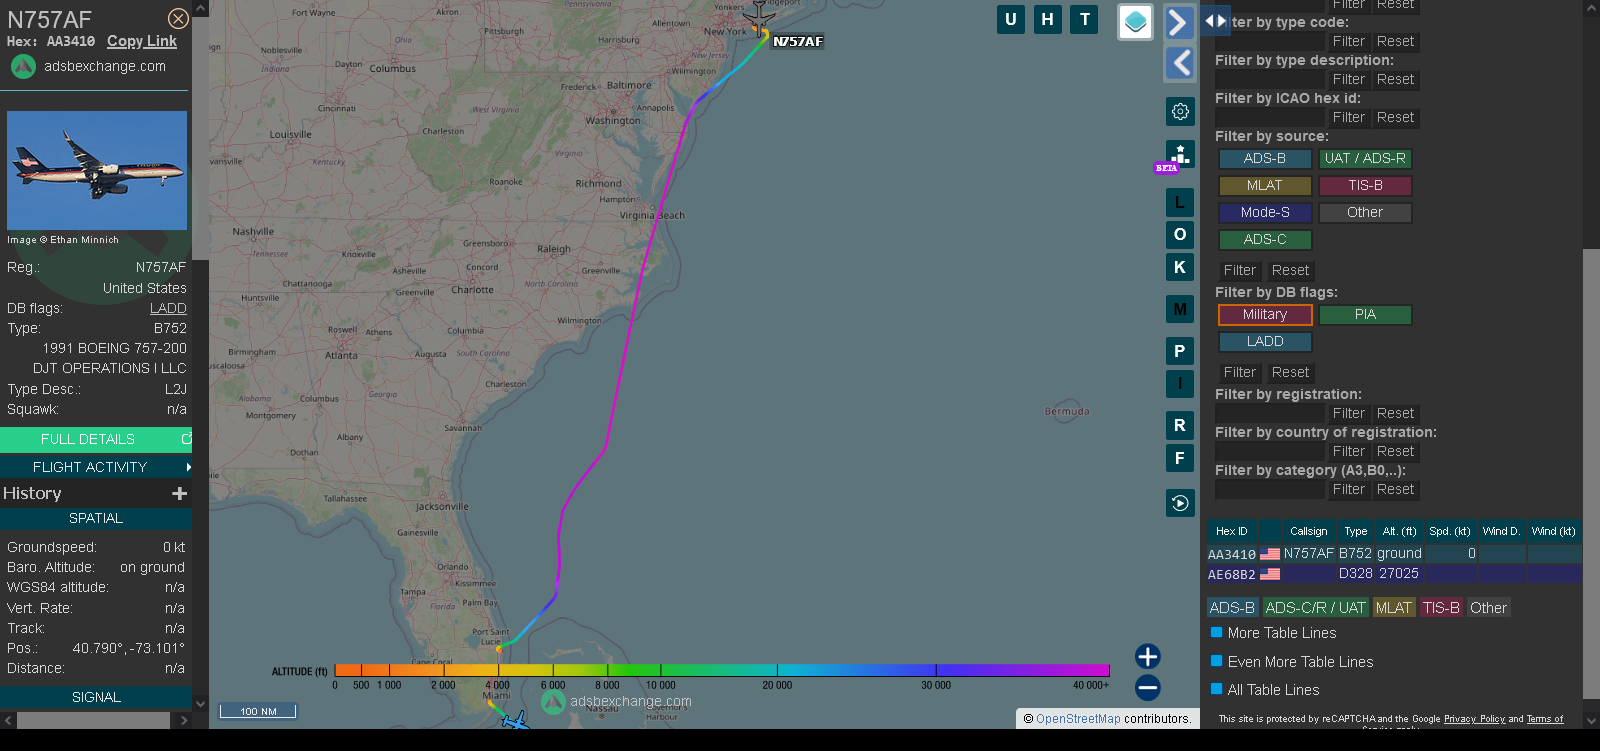The width and height of the screenshot is (1600, 751).
Task: Select the AE68B2 D328 table row
Action: coord(1394,574)
